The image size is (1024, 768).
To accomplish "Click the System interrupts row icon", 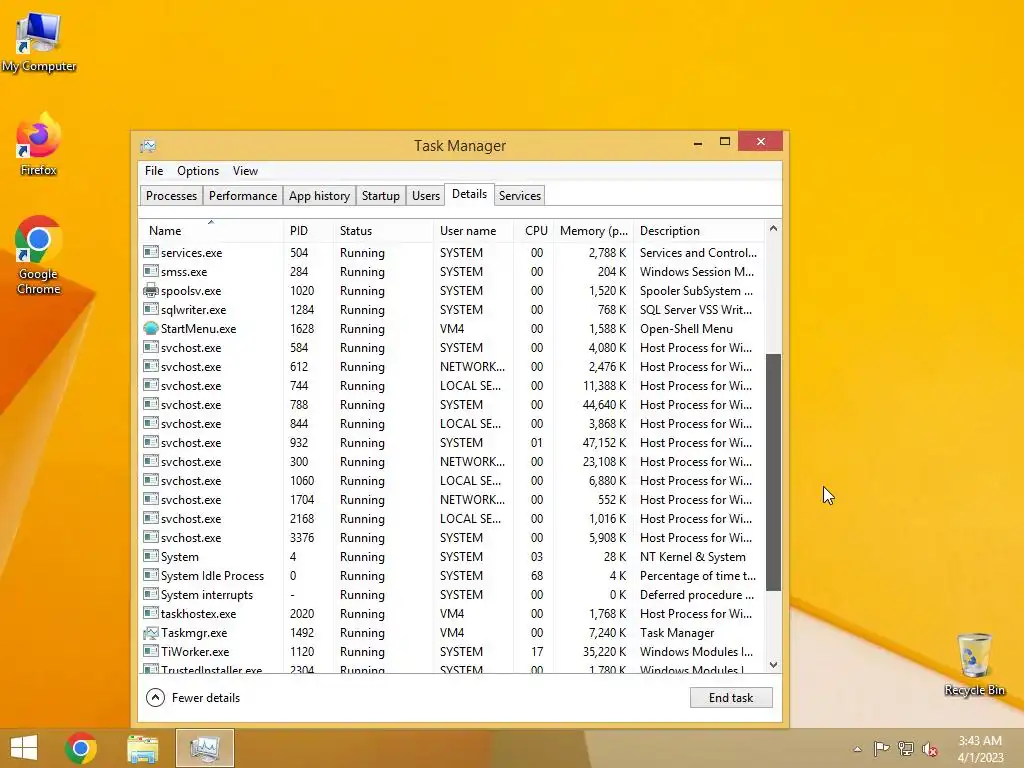I will [151, 594].
